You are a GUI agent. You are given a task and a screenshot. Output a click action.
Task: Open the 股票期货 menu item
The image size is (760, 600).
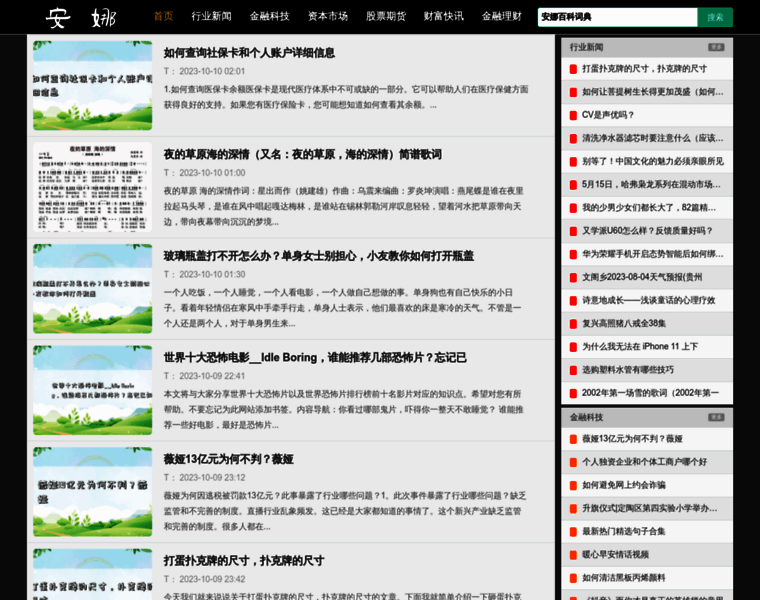[x=386, y=16]
